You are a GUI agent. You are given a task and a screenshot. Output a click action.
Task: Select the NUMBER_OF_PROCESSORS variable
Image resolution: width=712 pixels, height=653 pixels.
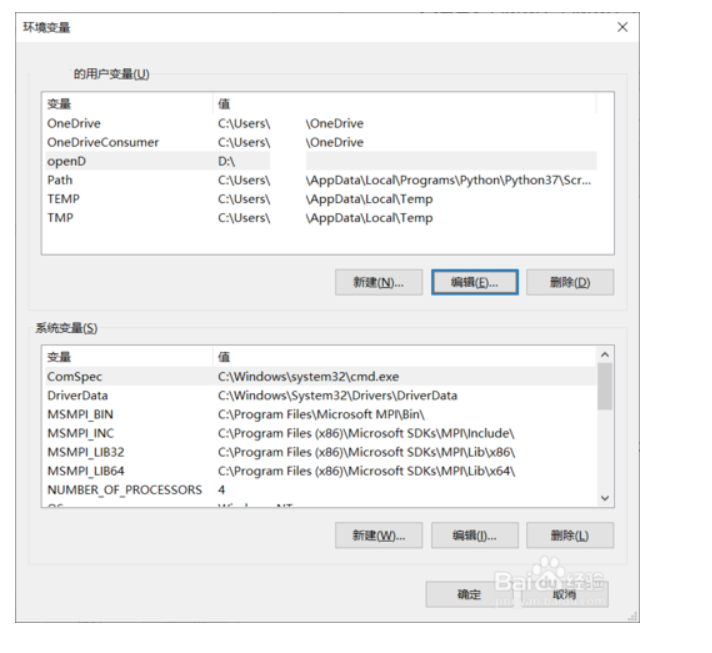pos(321,490)
